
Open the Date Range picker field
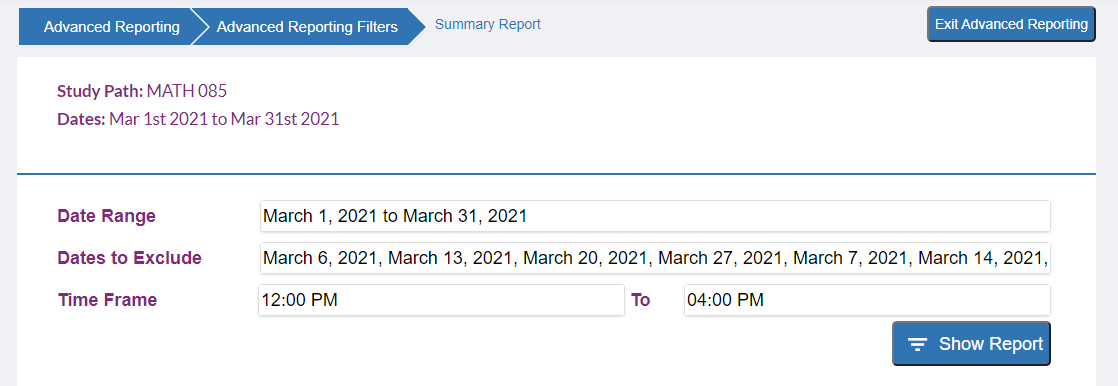tap(655, 216)
